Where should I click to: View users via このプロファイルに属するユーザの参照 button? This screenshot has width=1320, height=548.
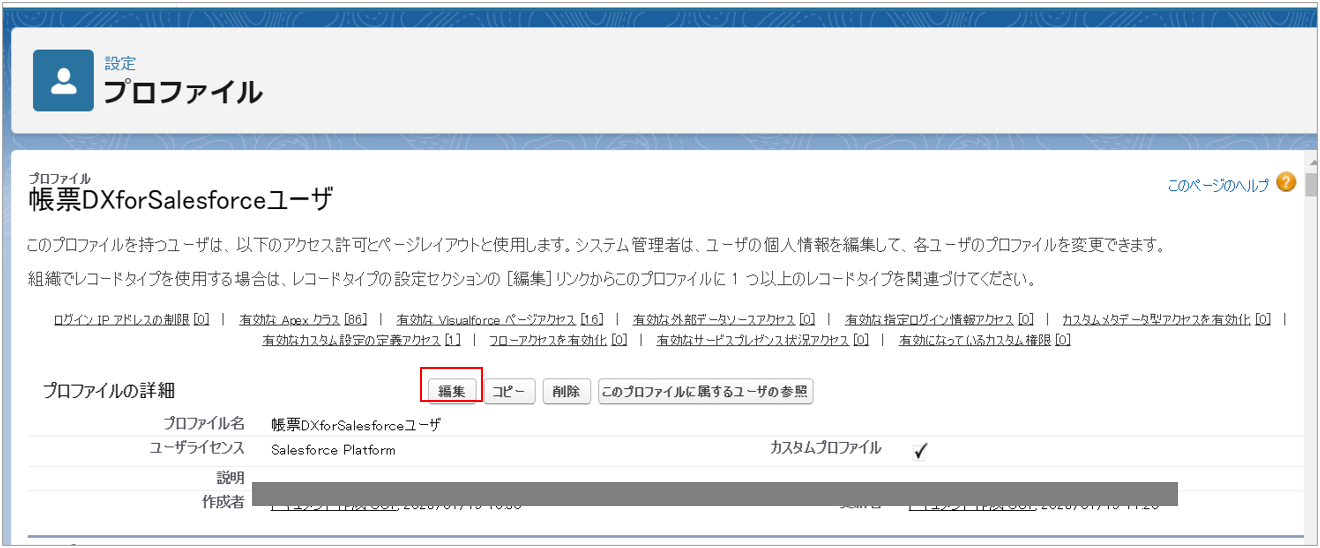705,392
